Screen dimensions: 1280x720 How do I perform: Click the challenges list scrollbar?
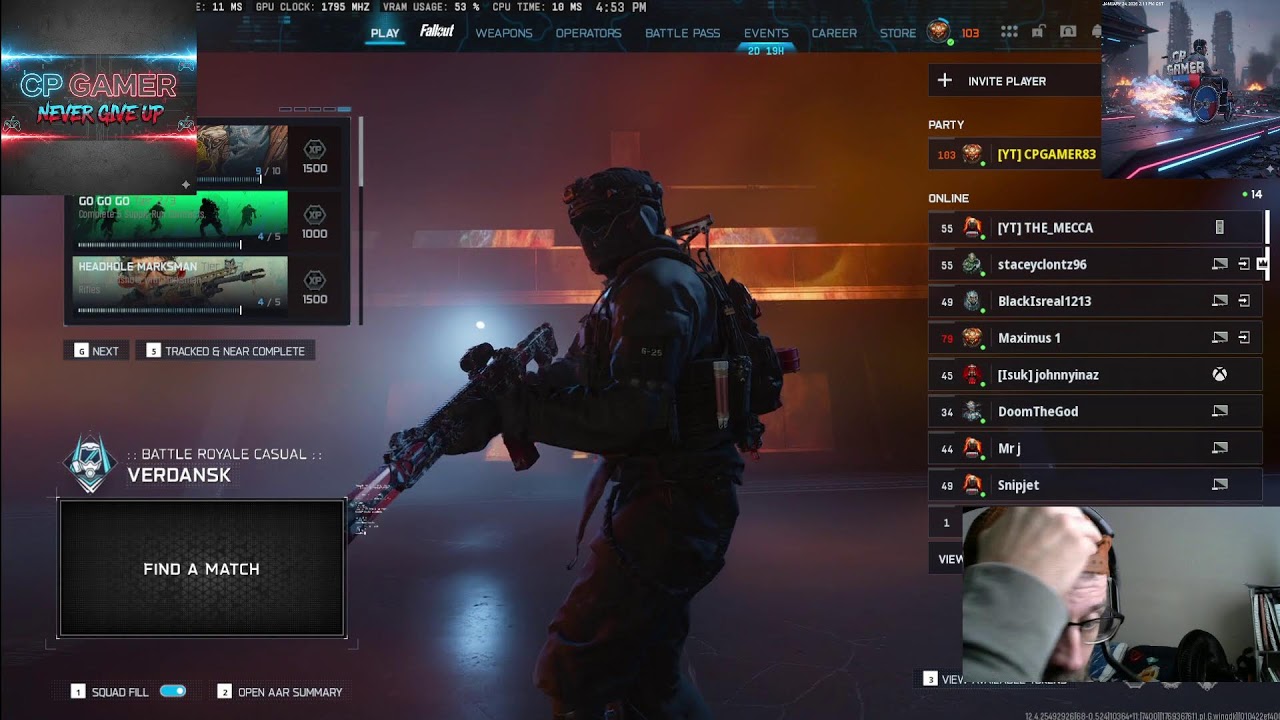(x=360, y=220)
